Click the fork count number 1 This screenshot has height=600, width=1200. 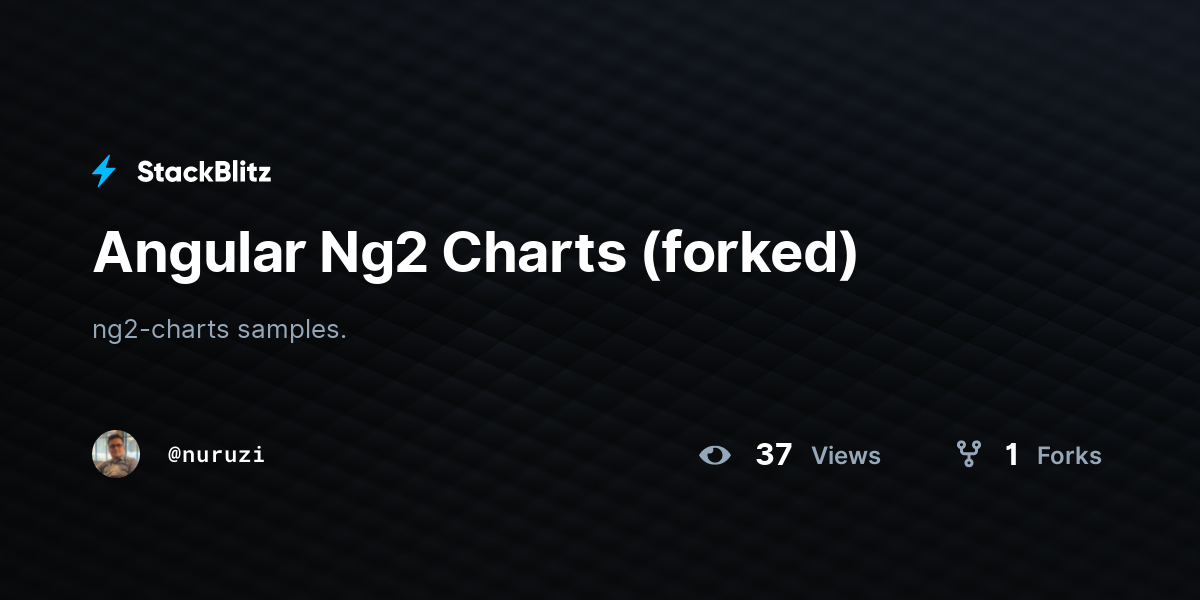[x=1012, y=455]
